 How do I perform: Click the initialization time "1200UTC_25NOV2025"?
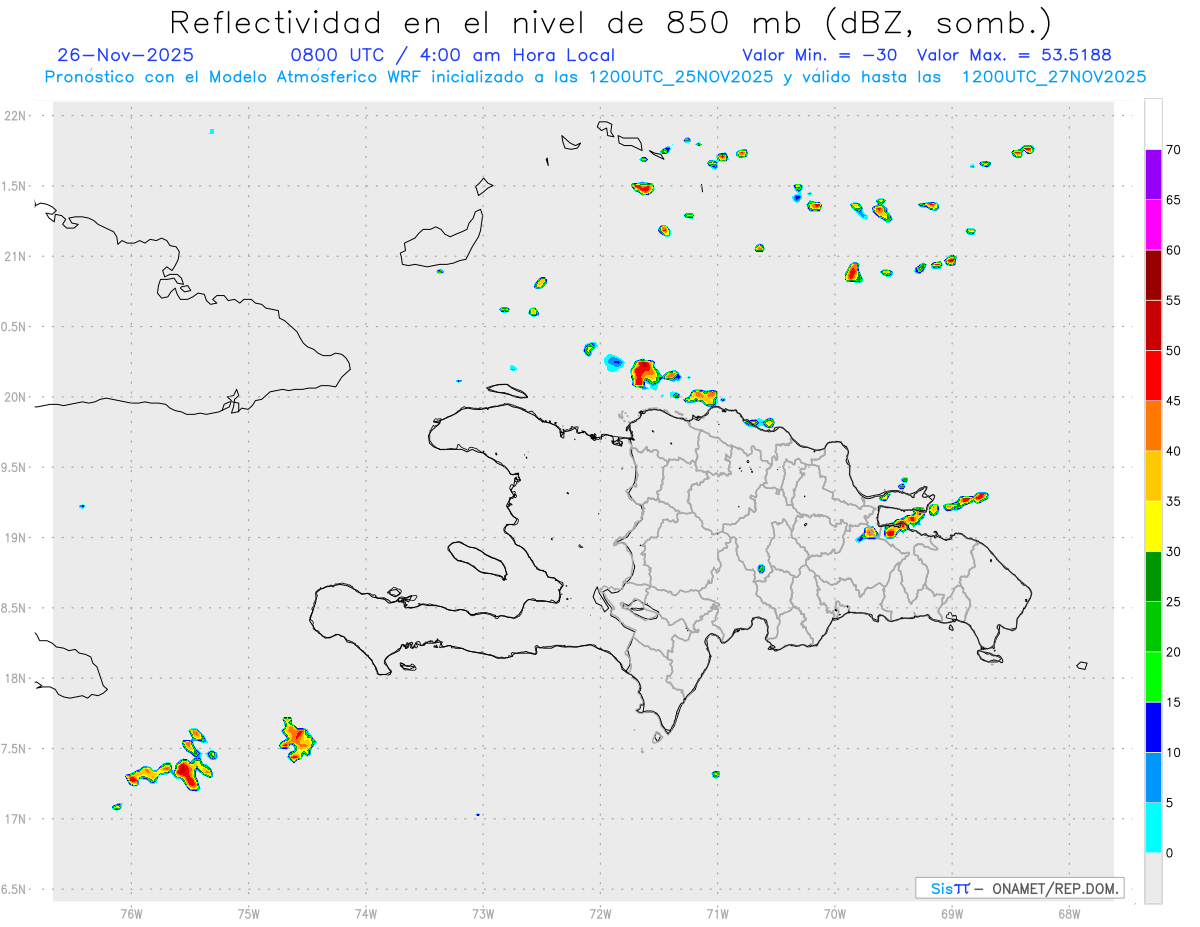tap(681, 77)
